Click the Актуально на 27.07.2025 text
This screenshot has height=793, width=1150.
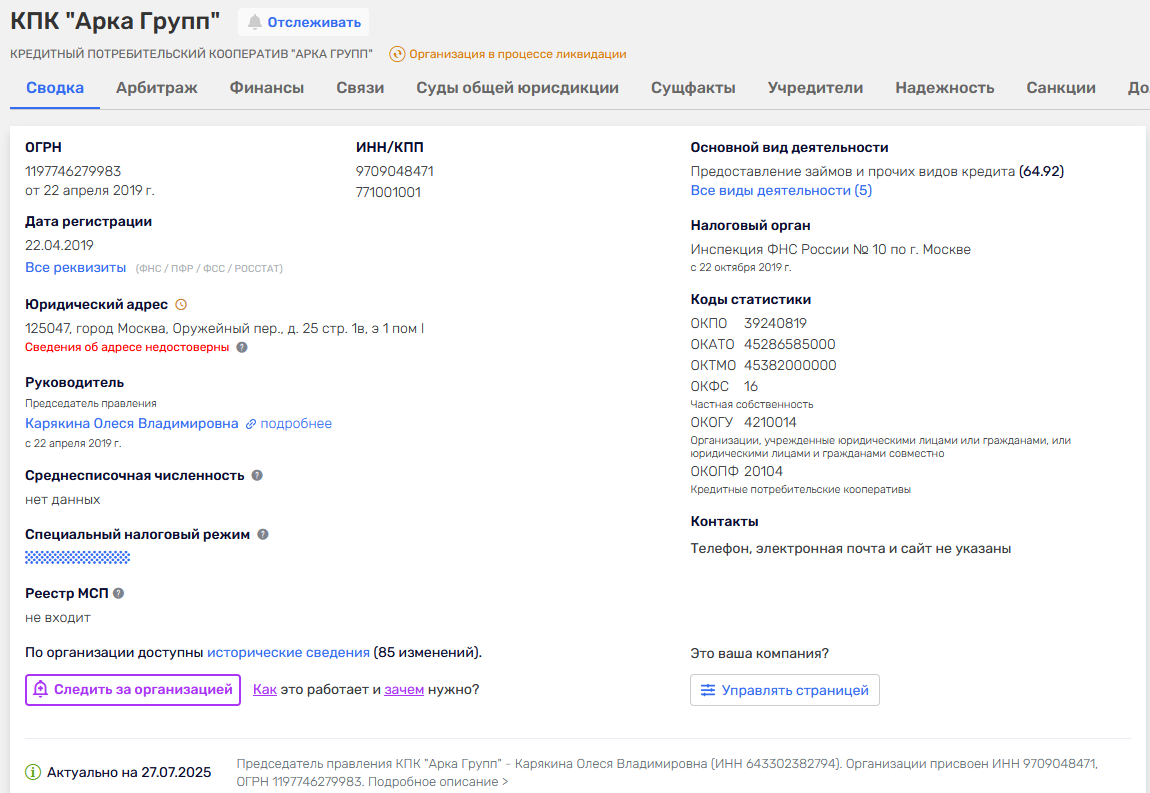(x=129, y=772)
